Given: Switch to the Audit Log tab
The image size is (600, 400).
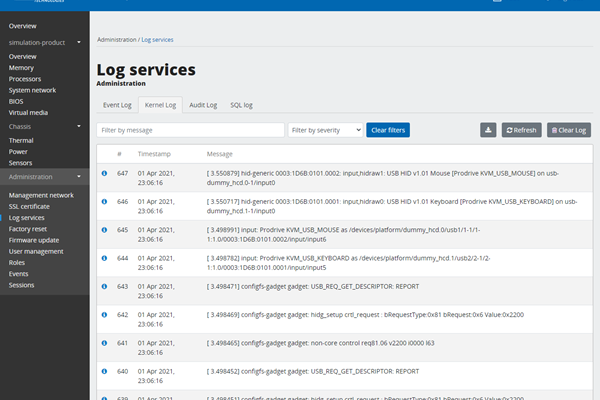Looking at the screenshot, I should point(203,105).
